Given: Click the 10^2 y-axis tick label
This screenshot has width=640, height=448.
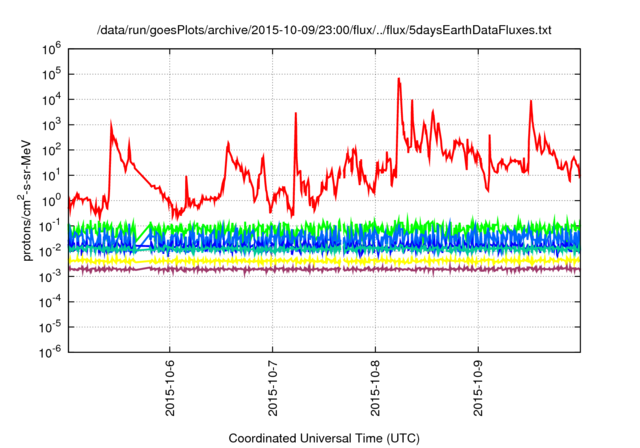Looking at the screenshot, I should tap(51, 151).
